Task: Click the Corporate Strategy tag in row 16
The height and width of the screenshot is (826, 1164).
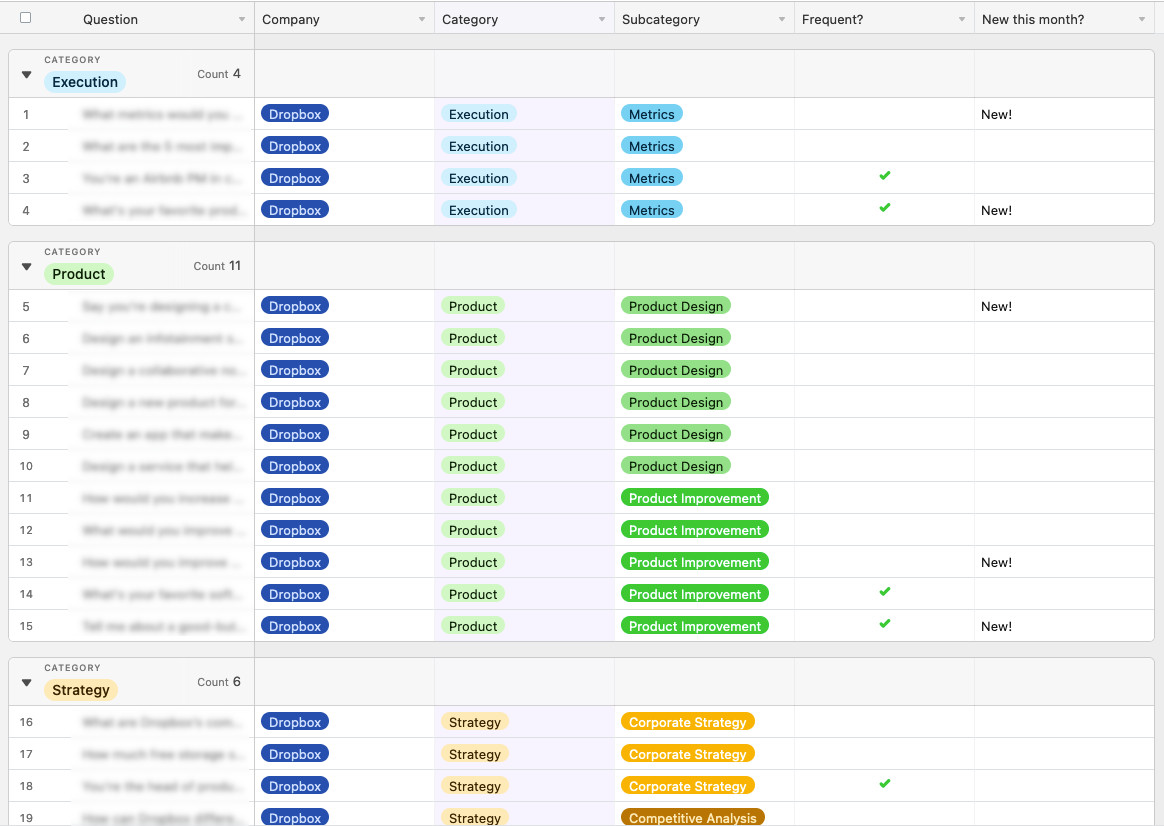Action: click(687, 722)
